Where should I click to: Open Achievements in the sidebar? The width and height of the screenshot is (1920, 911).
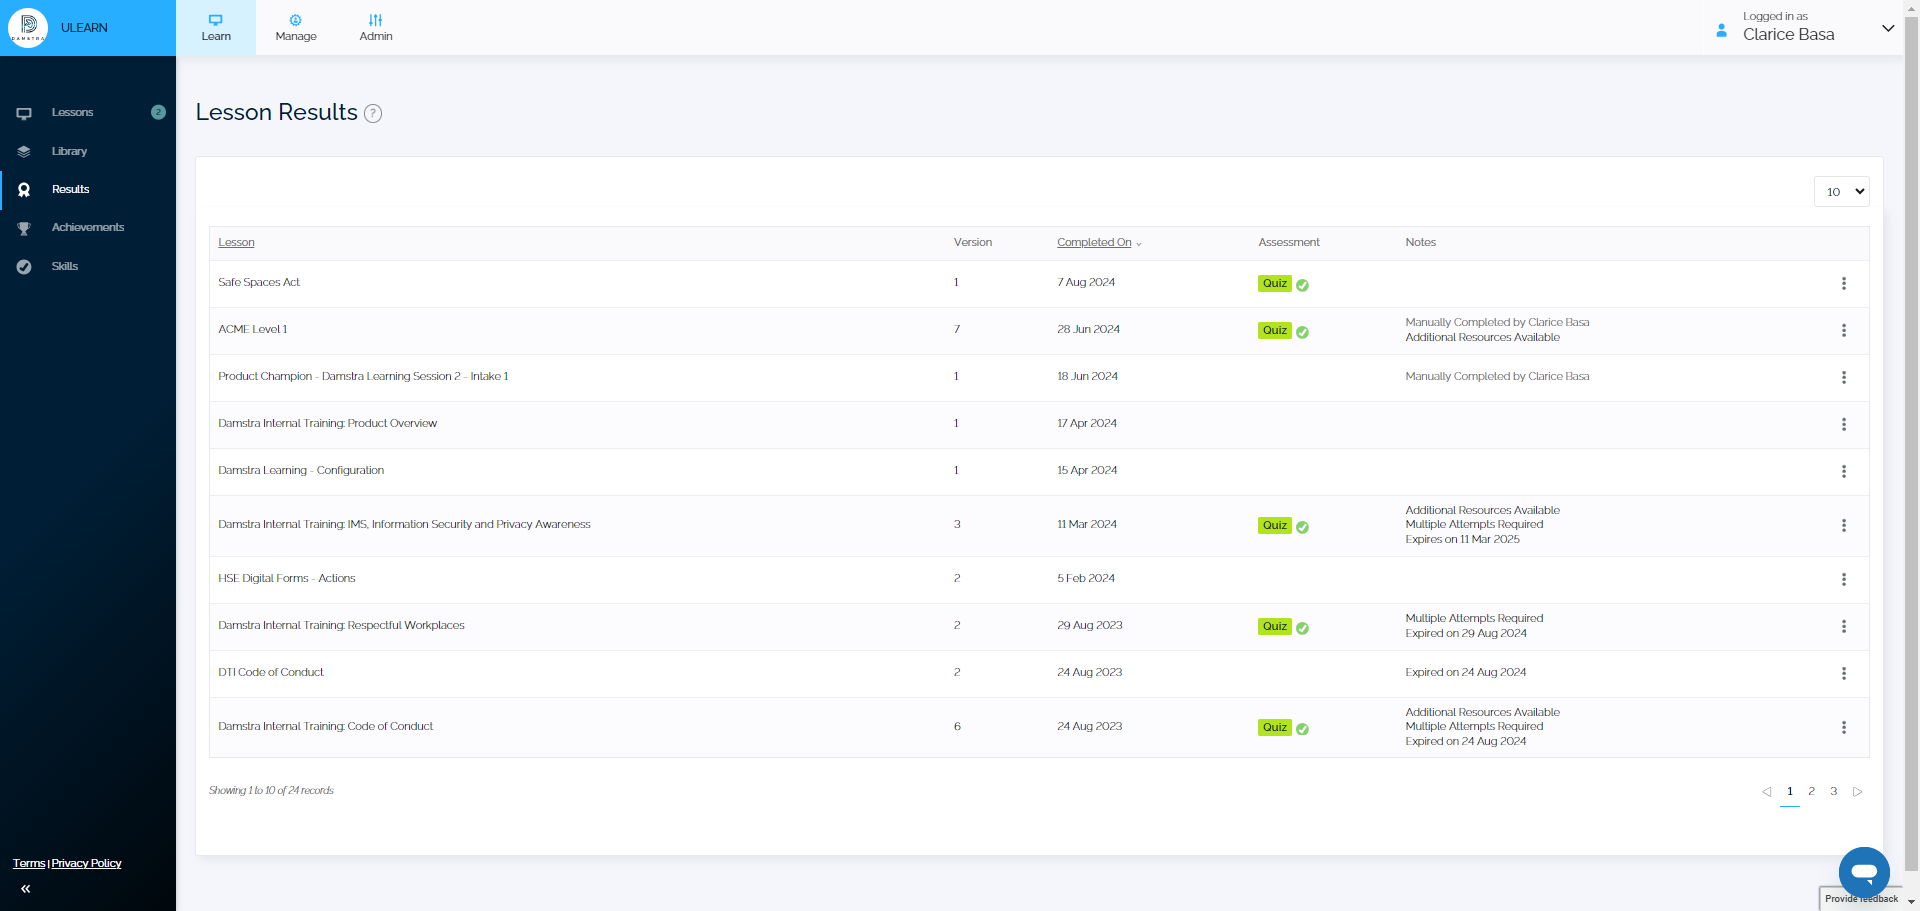tap(88, 228)
